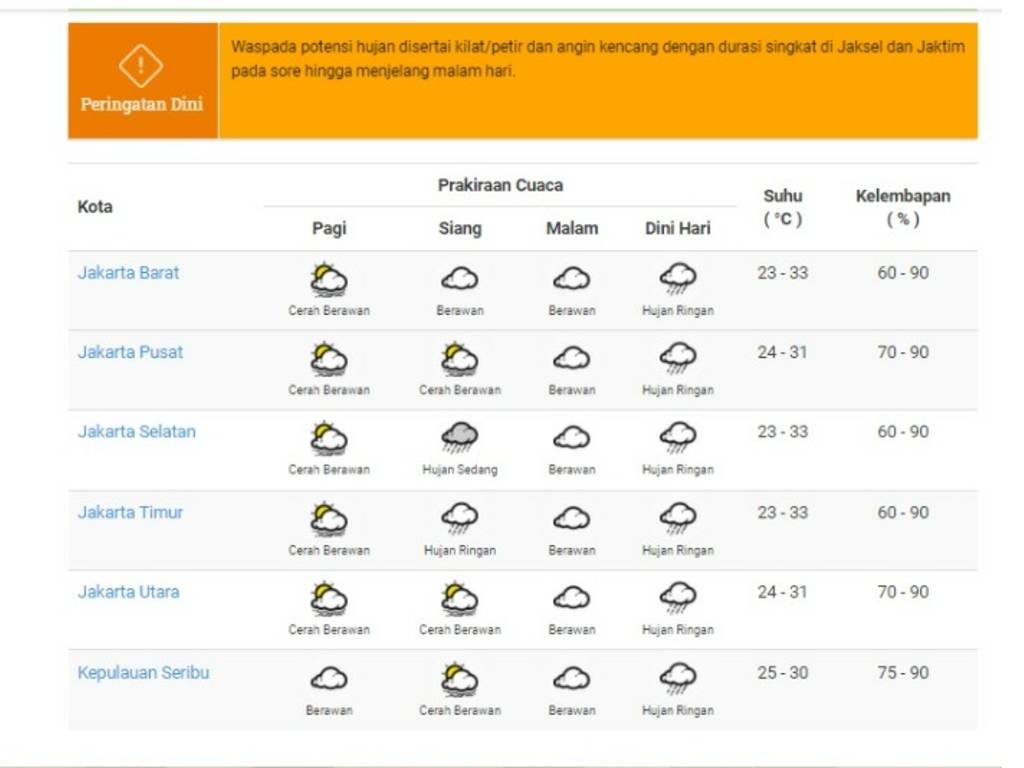The height and width of the screenshot is (768, 1024).
Task: Open the Kepulauan Seribu link
Action: 143,673
